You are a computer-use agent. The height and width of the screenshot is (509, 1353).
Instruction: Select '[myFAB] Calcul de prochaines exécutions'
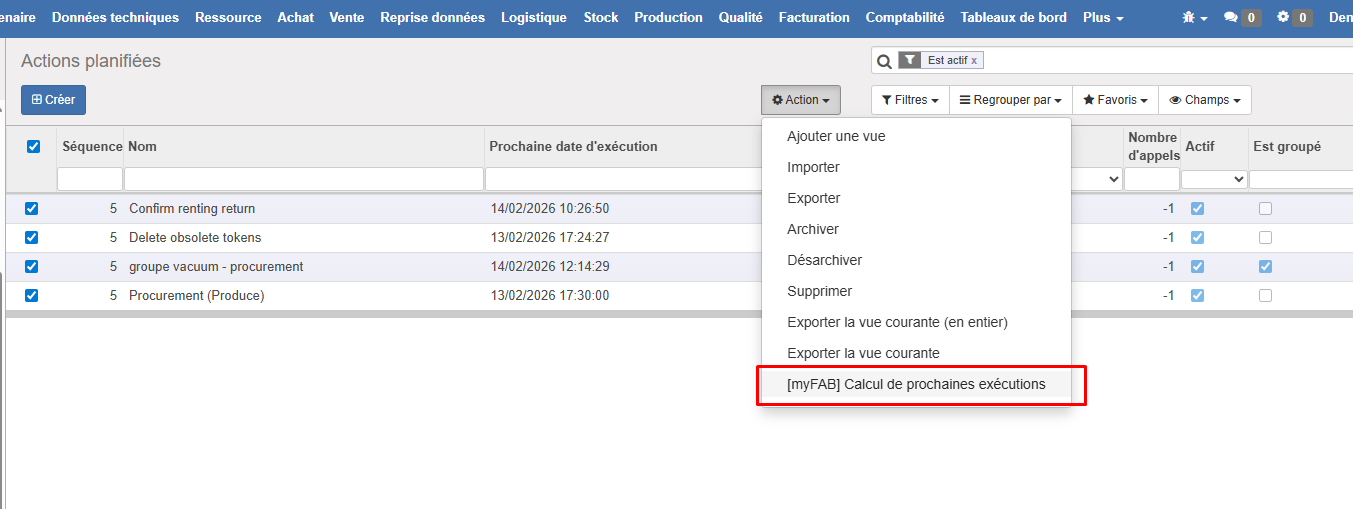coord(916,385)
